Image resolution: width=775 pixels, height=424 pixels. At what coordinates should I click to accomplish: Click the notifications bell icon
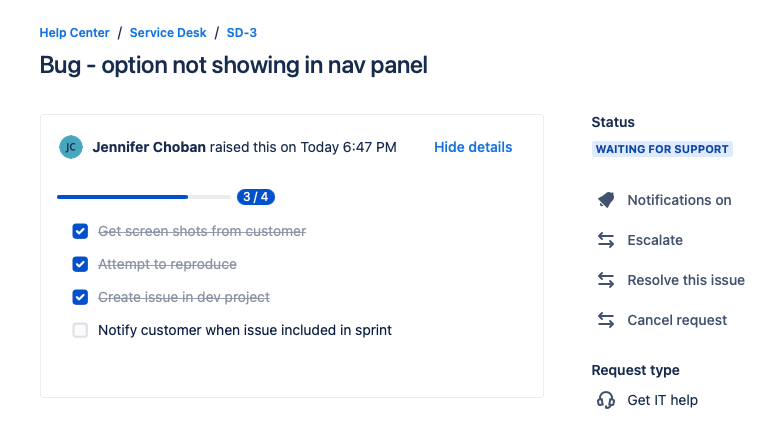pos(606,200)
